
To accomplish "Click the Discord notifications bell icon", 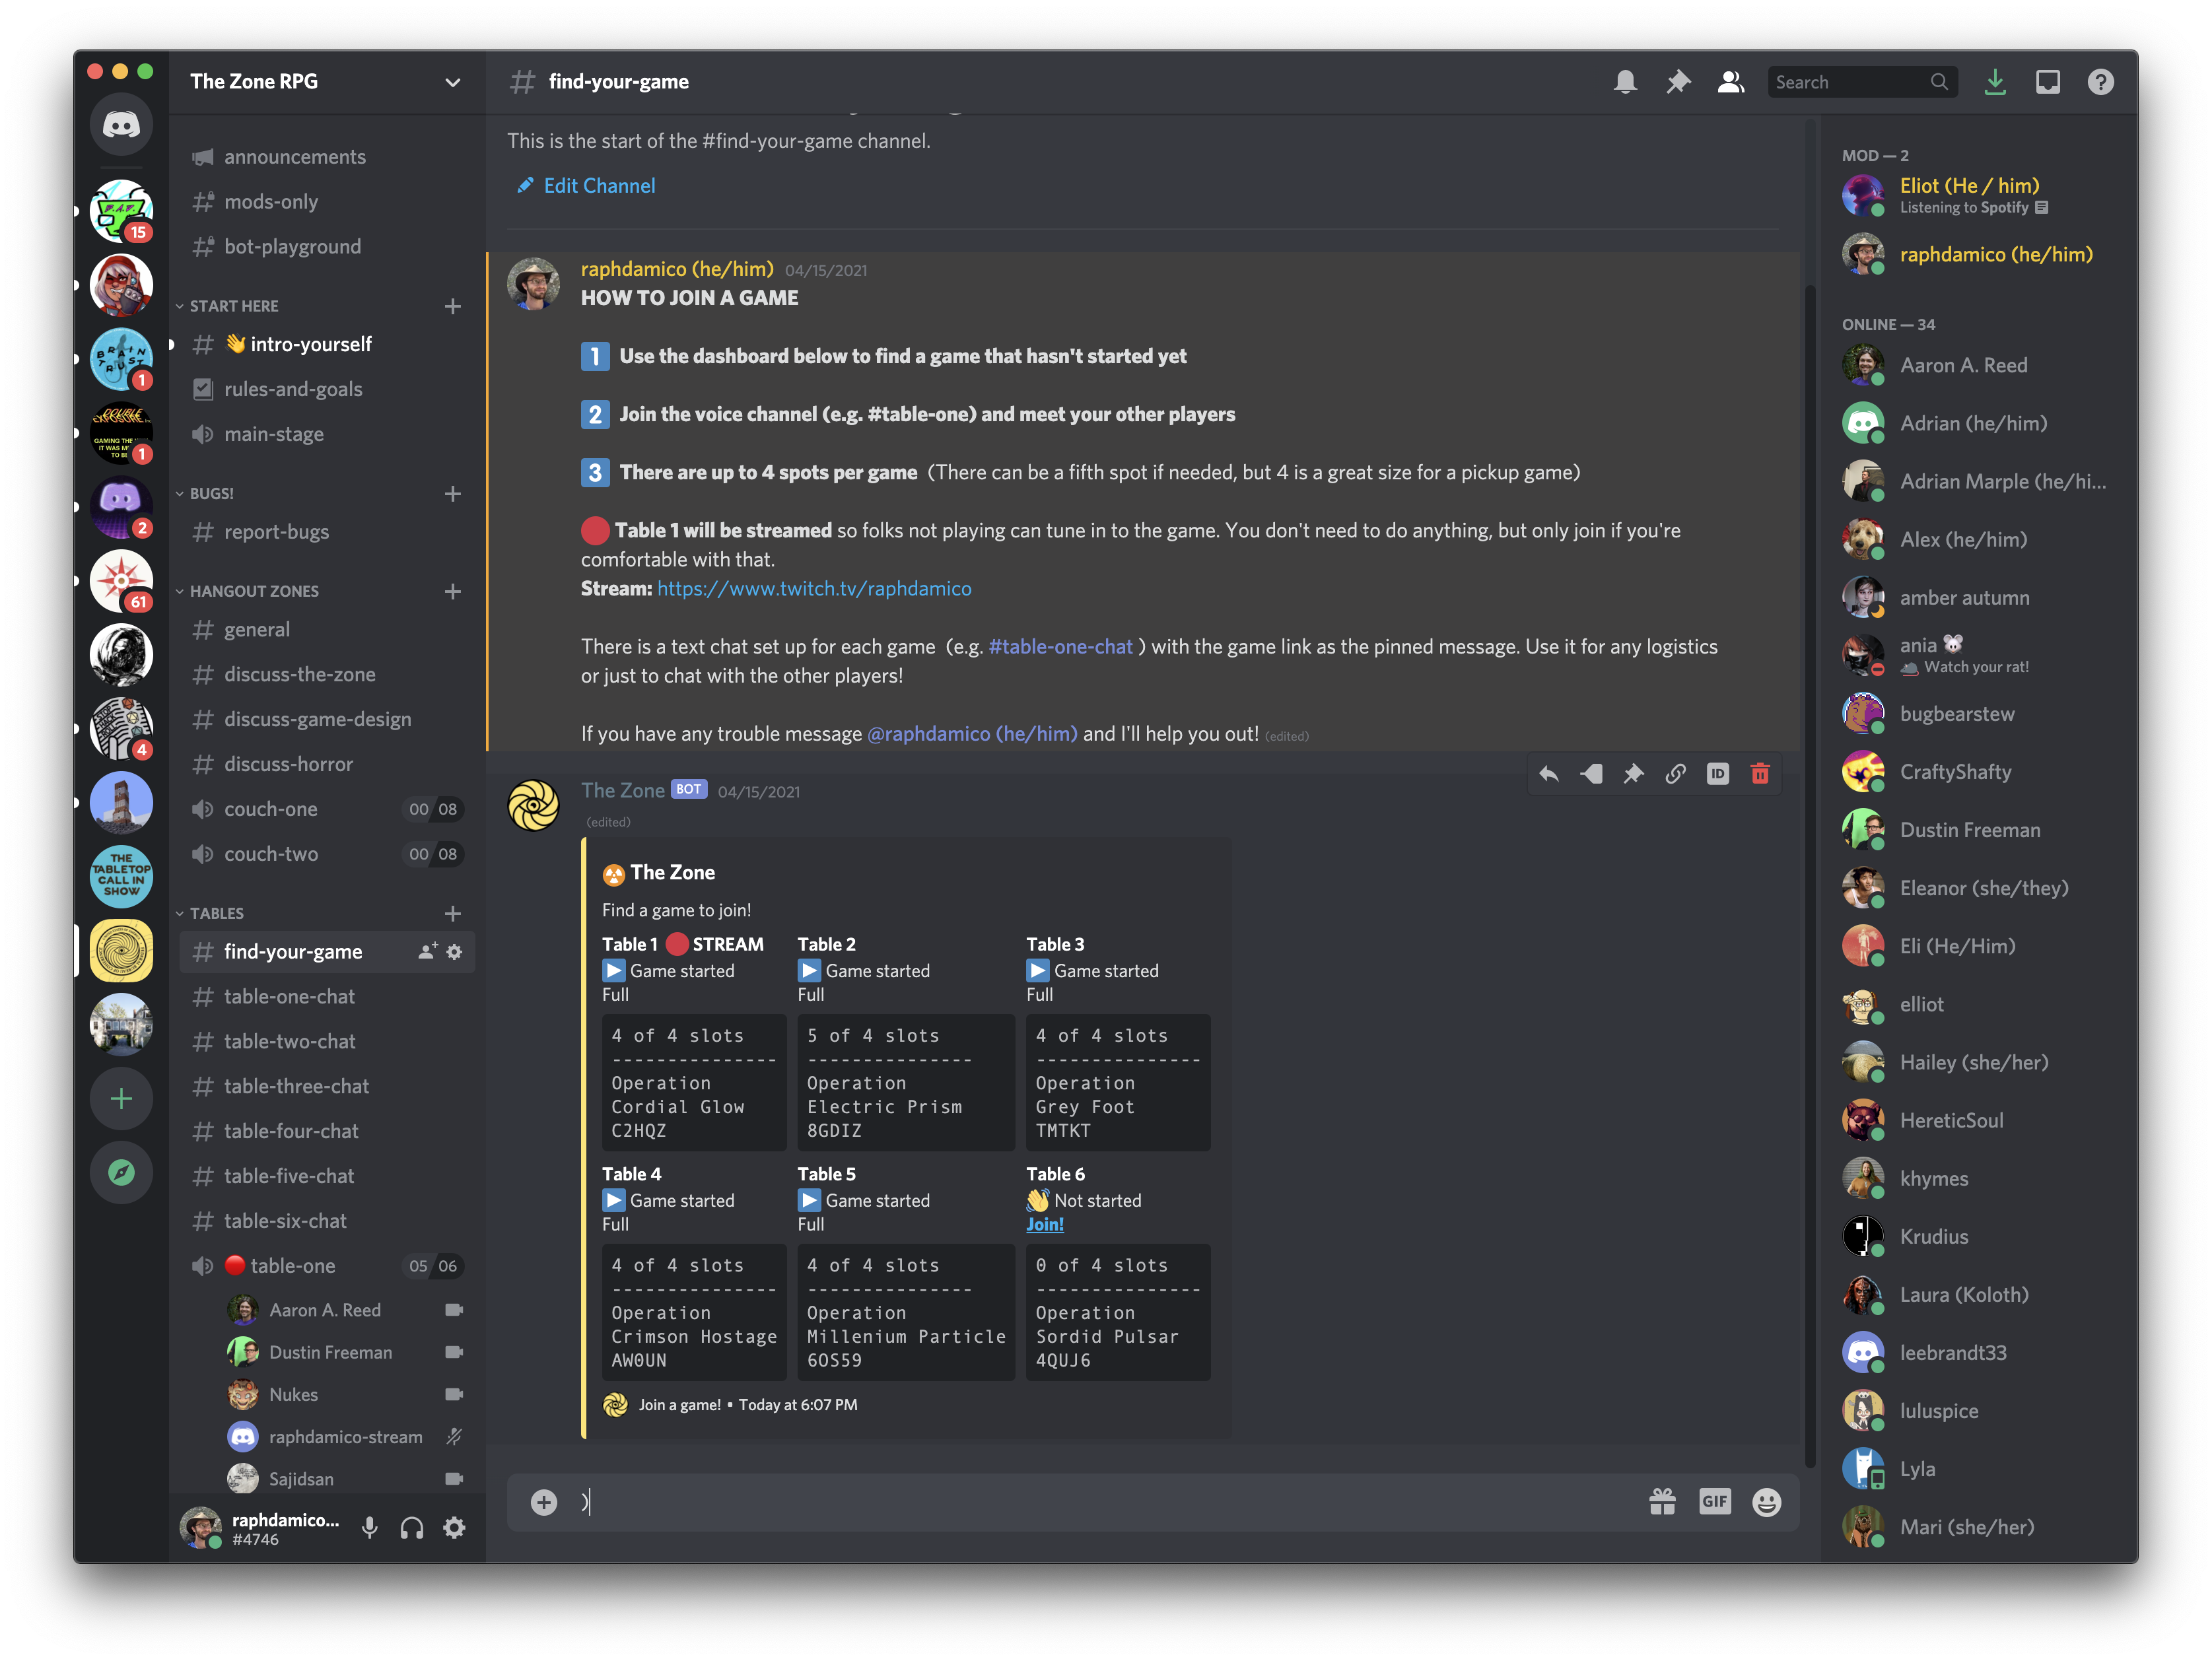I will (1626, 82).
